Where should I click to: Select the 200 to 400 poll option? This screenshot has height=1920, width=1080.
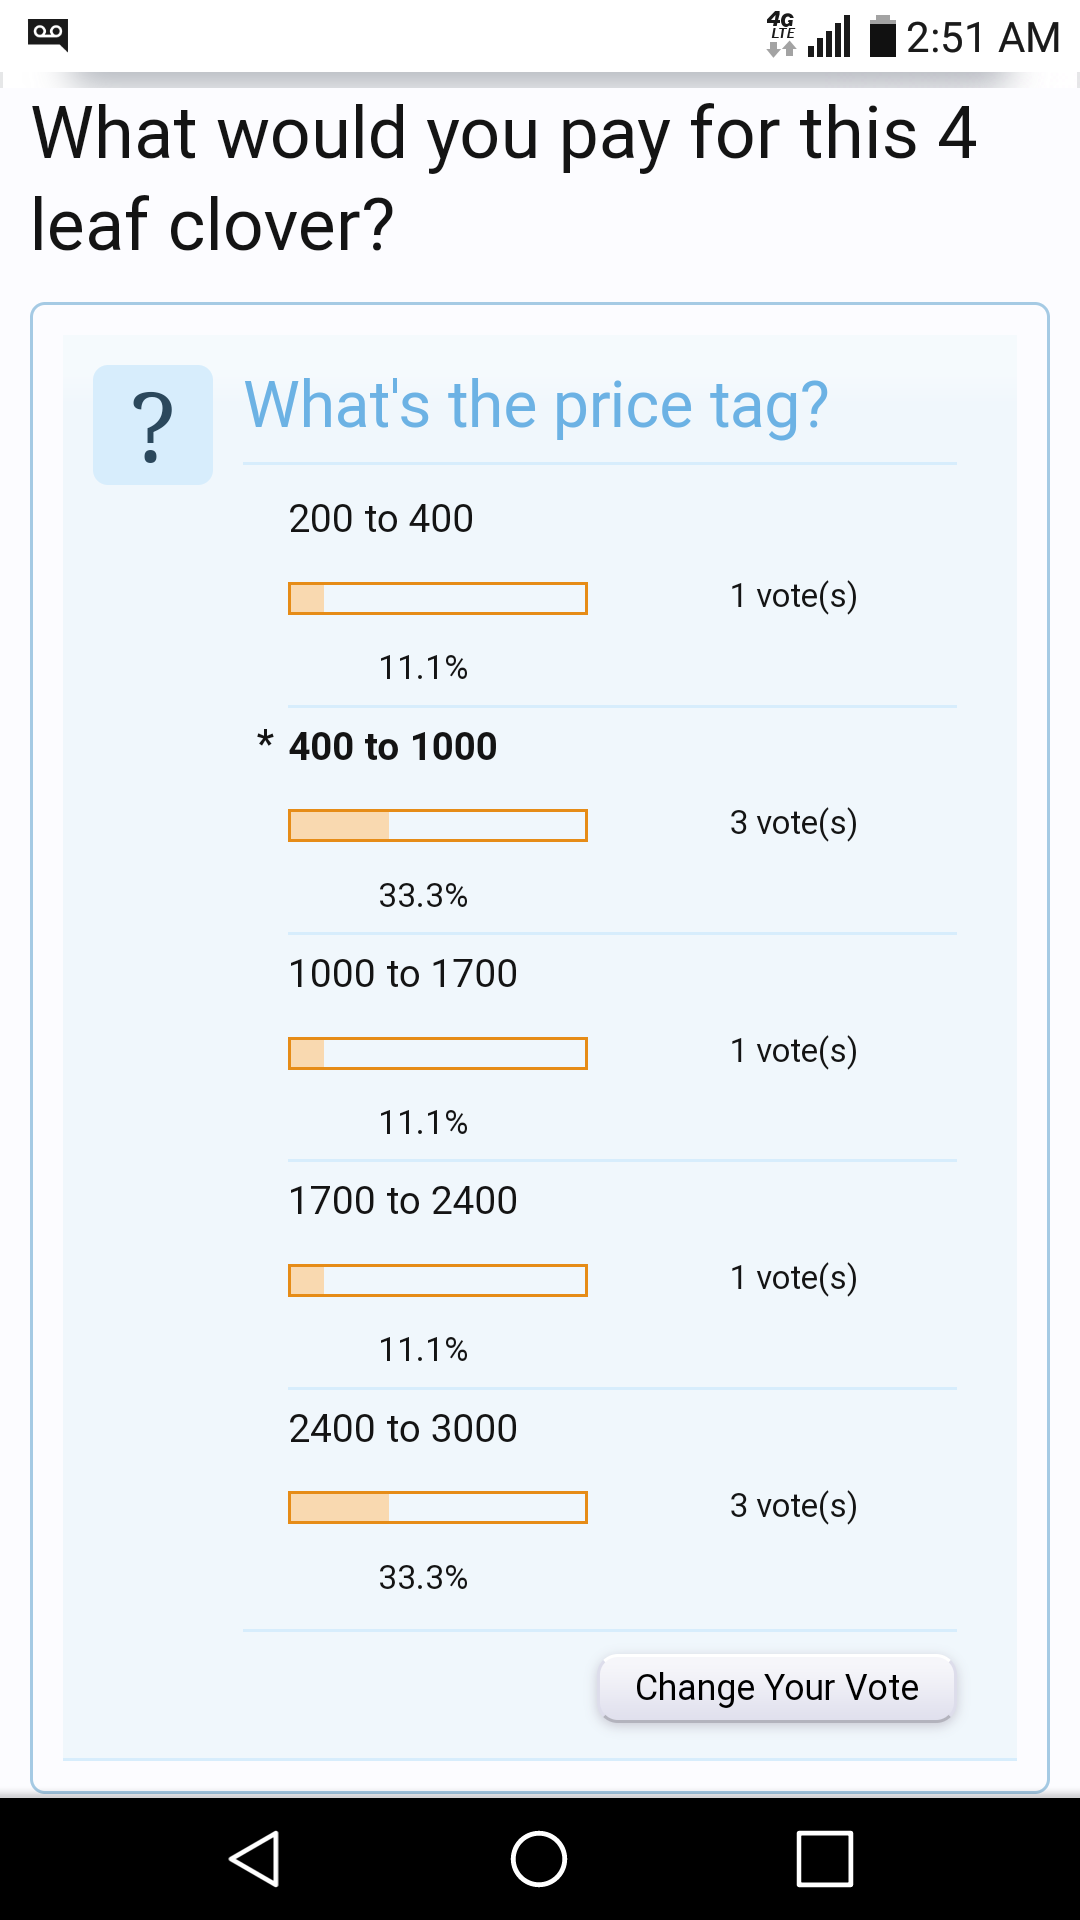click(x=381, y=519)
